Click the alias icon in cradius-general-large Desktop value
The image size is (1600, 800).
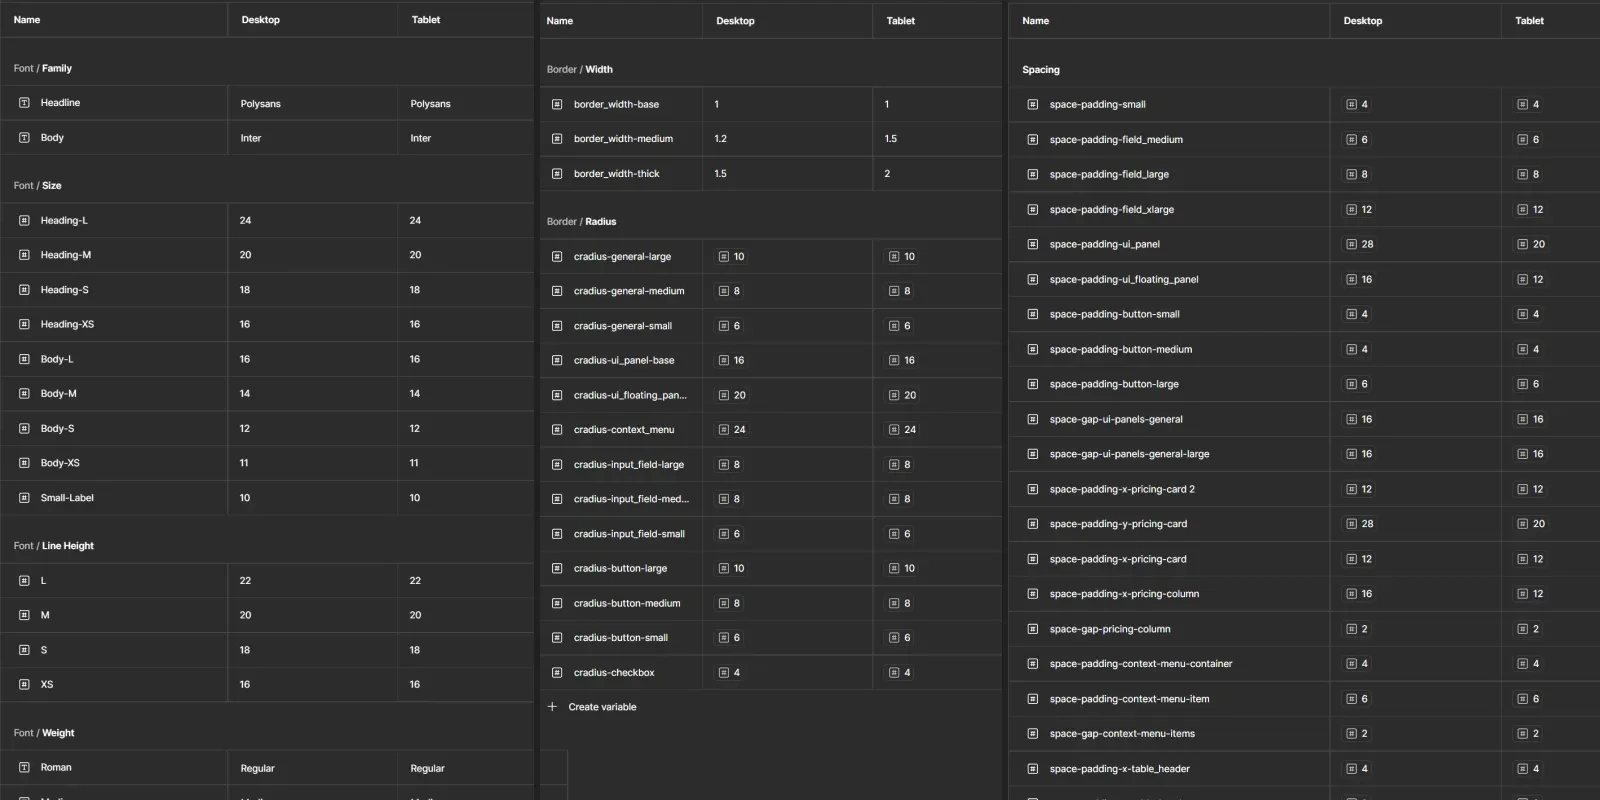723,257
